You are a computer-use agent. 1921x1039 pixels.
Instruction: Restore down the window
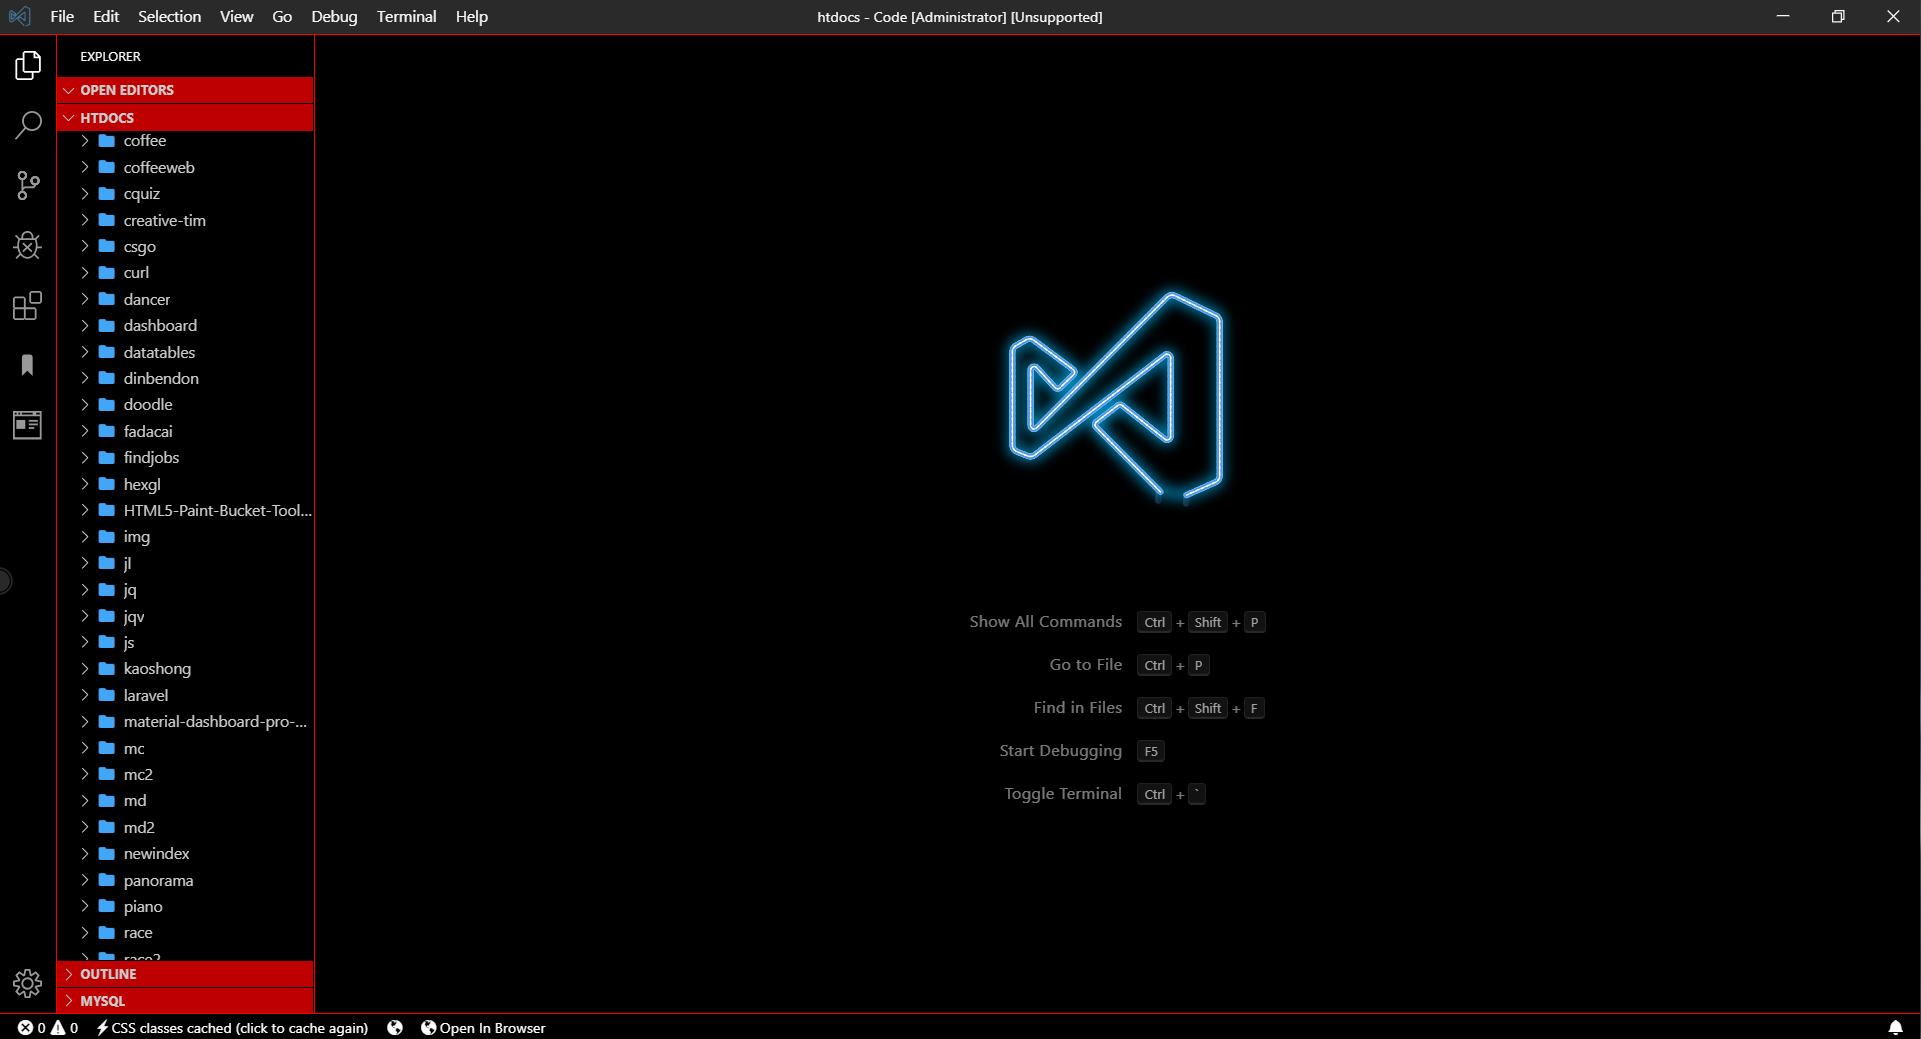[1837, 17]
